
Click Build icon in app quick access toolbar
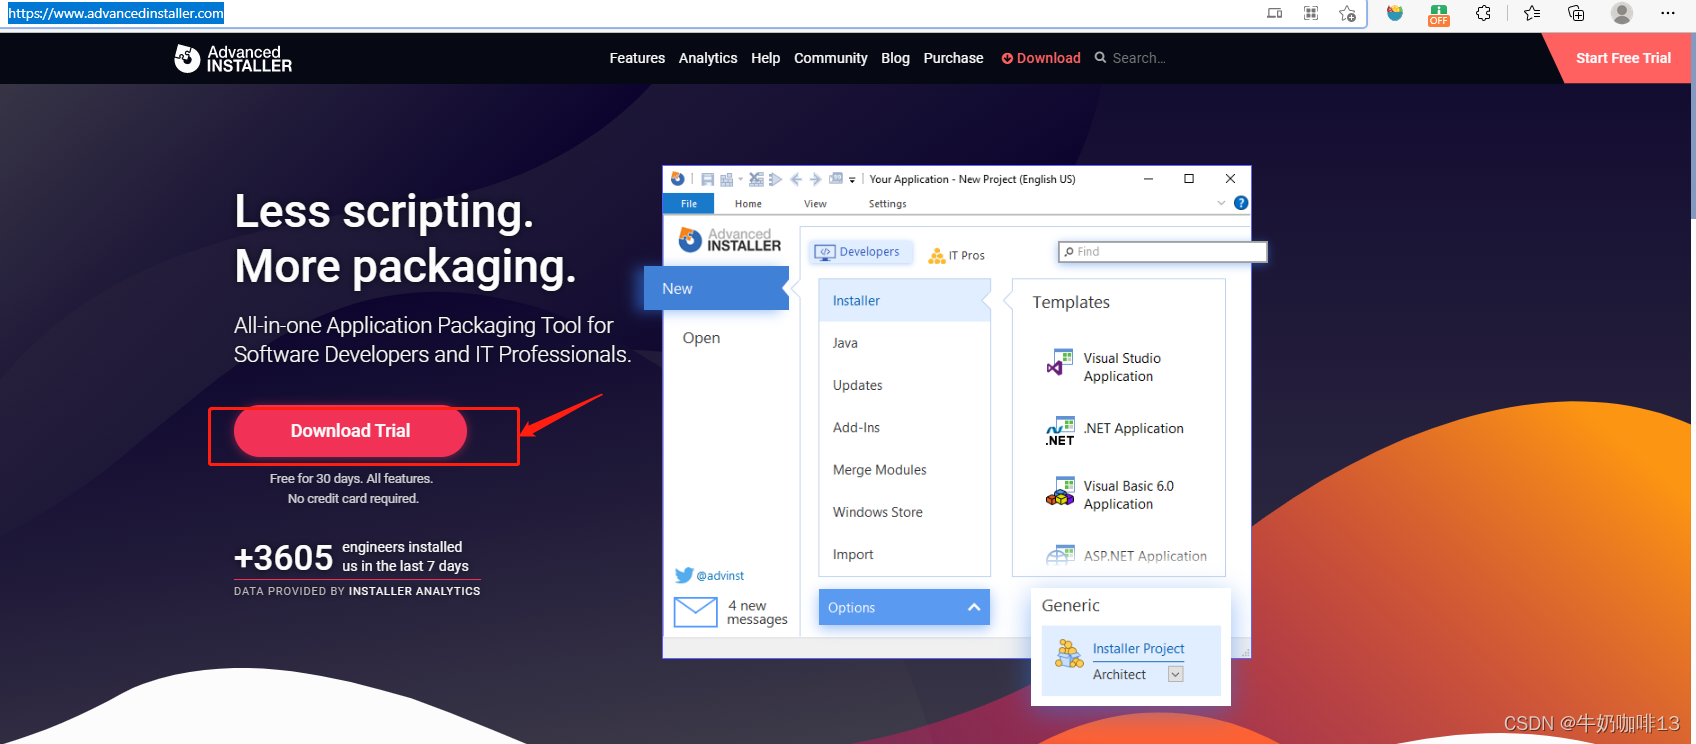(x=727, y=179)
